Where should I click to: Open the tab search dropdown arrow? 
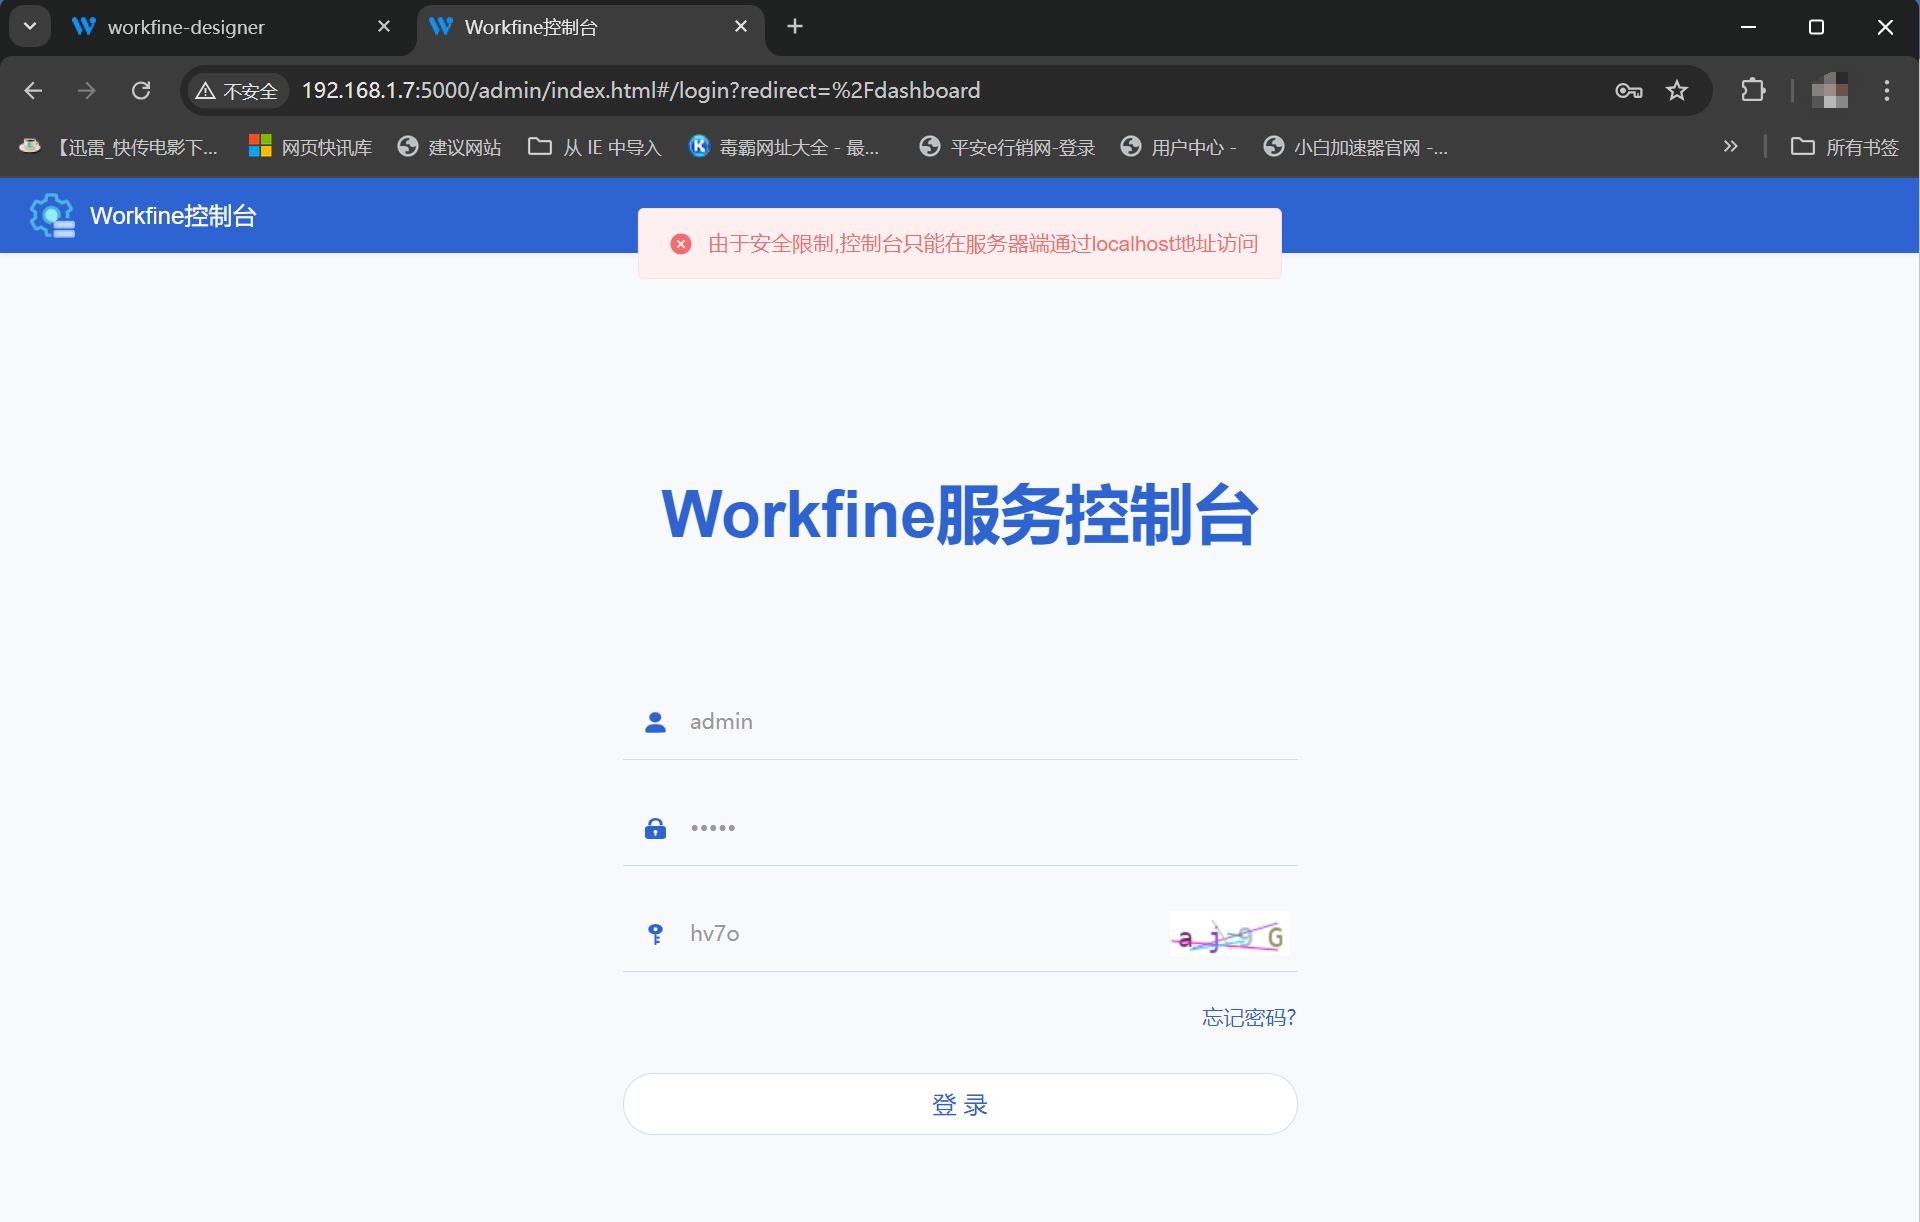30,27
